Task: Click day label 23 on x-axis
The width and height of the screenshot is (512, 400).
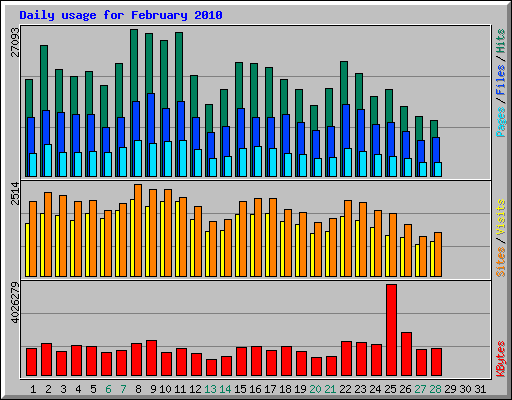Action: [x=360, y=389]
